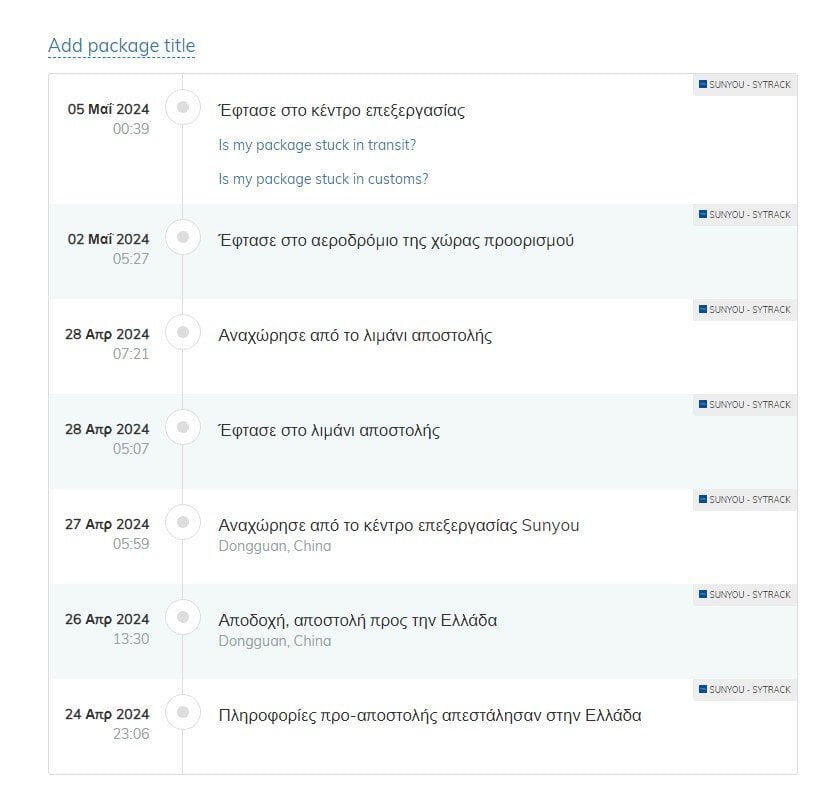Click Sunyou carrier badge on 27 Απρ entry
The width and height of the screenshot is (815, 790).
744,499
